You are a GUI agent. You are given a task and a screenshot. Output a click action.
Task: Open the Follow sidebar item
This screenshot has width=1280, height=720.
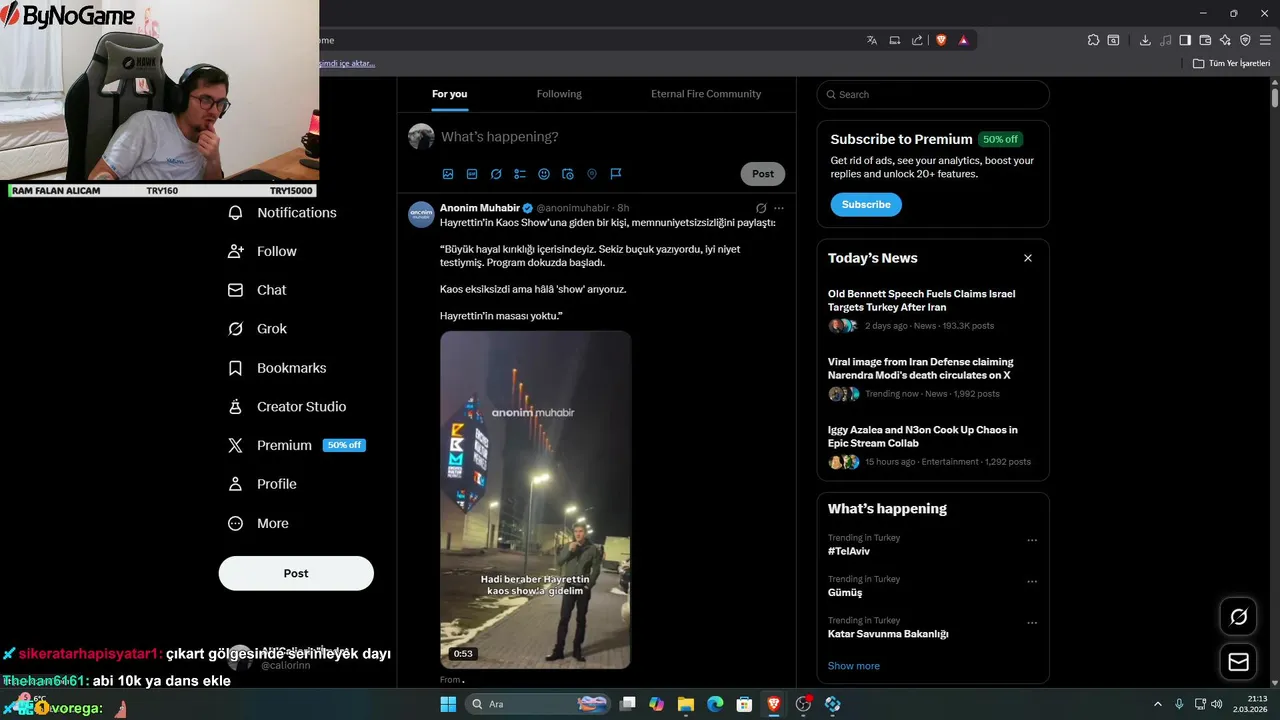pyautogui.click(x=263, y=252)
